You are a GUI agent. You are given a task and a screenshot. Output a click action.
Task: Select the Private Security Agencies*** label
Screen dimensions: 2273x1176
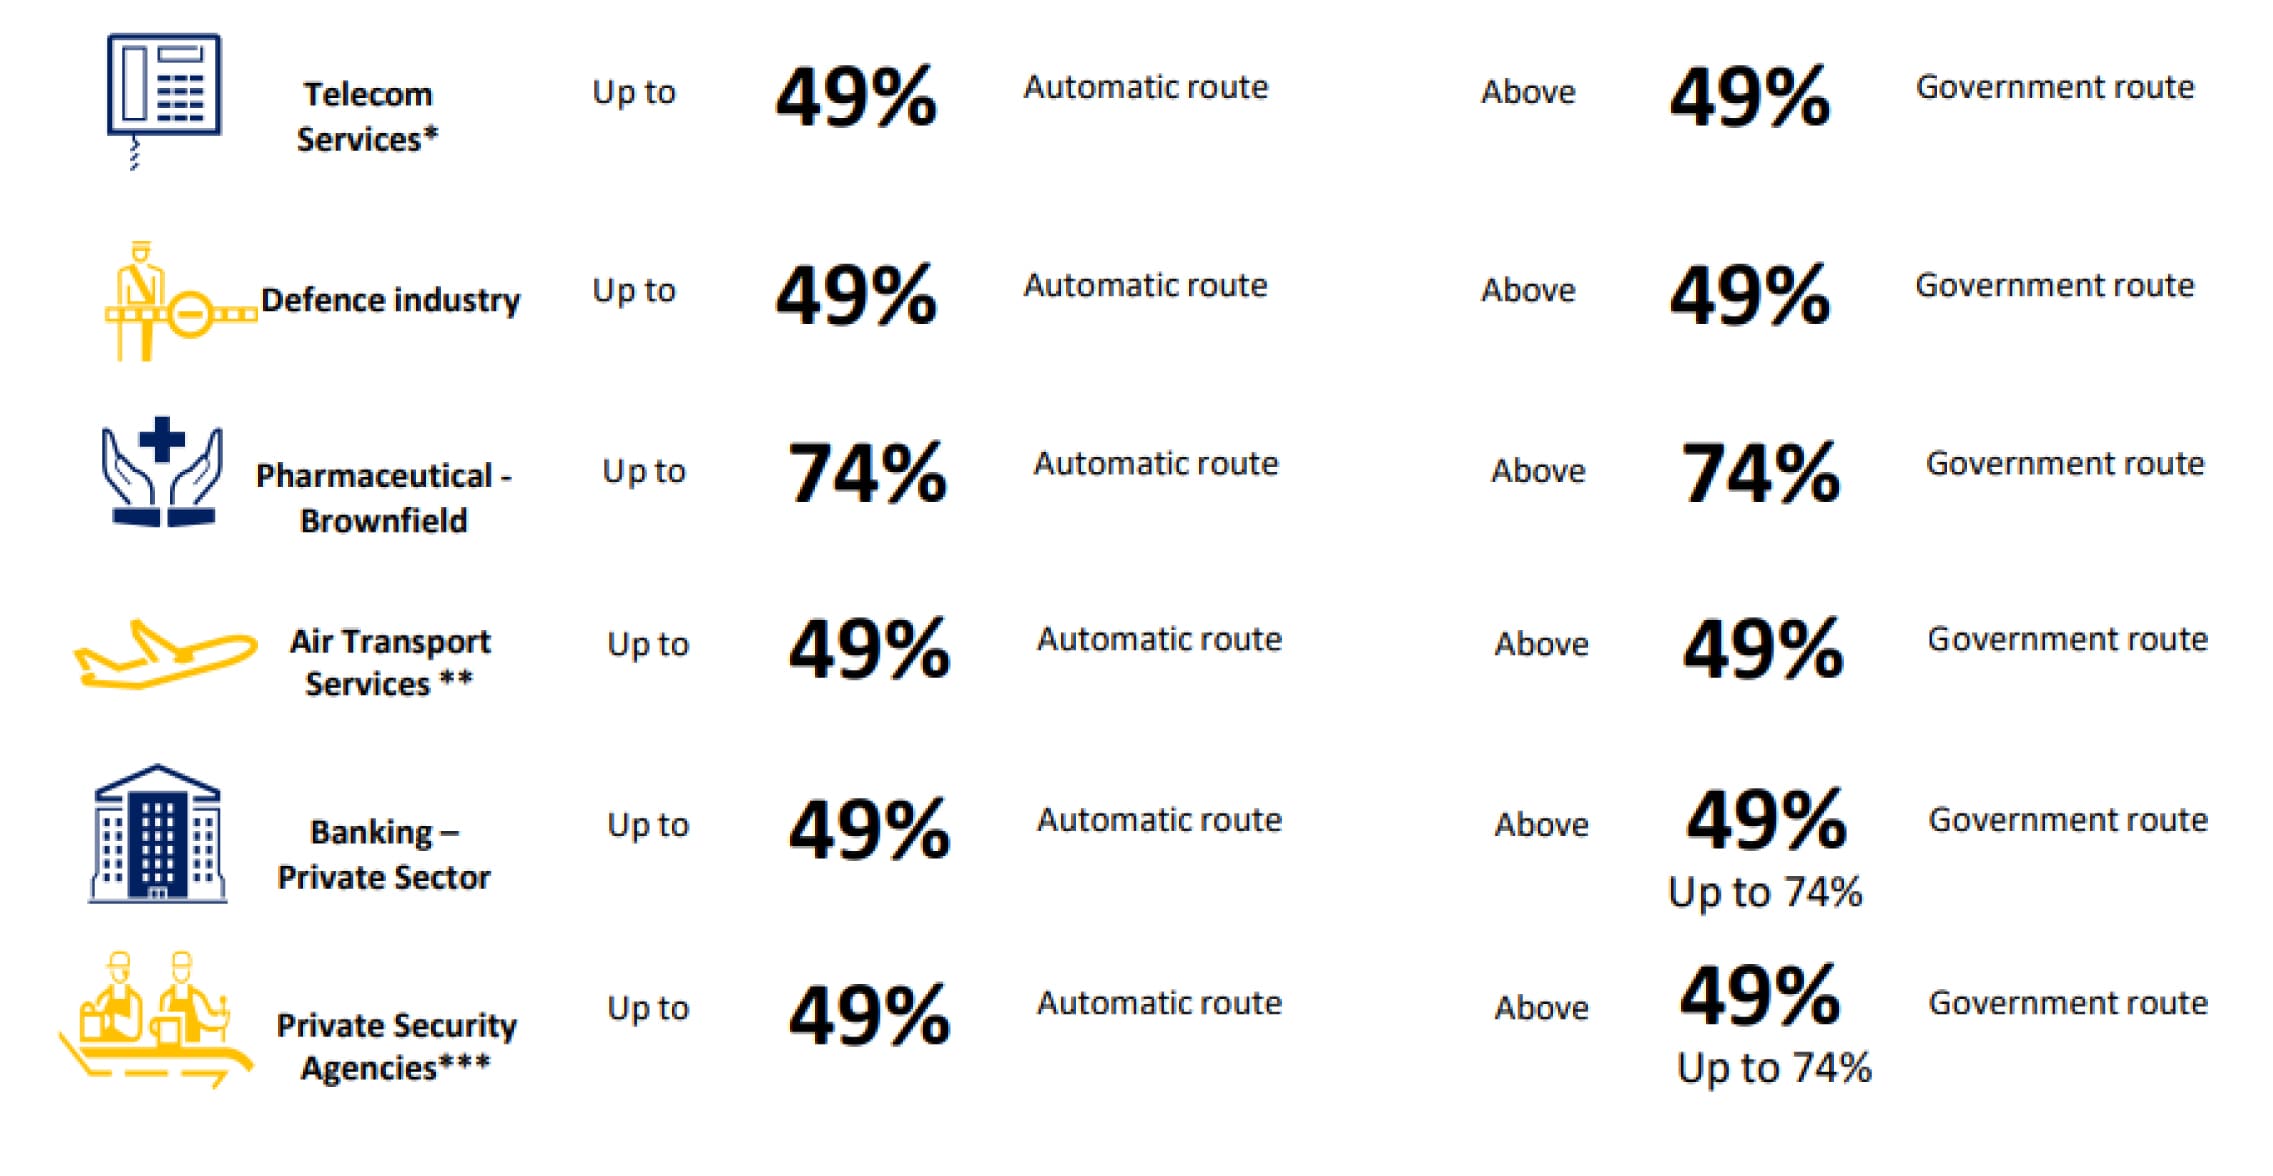(x=396, y=1046)
